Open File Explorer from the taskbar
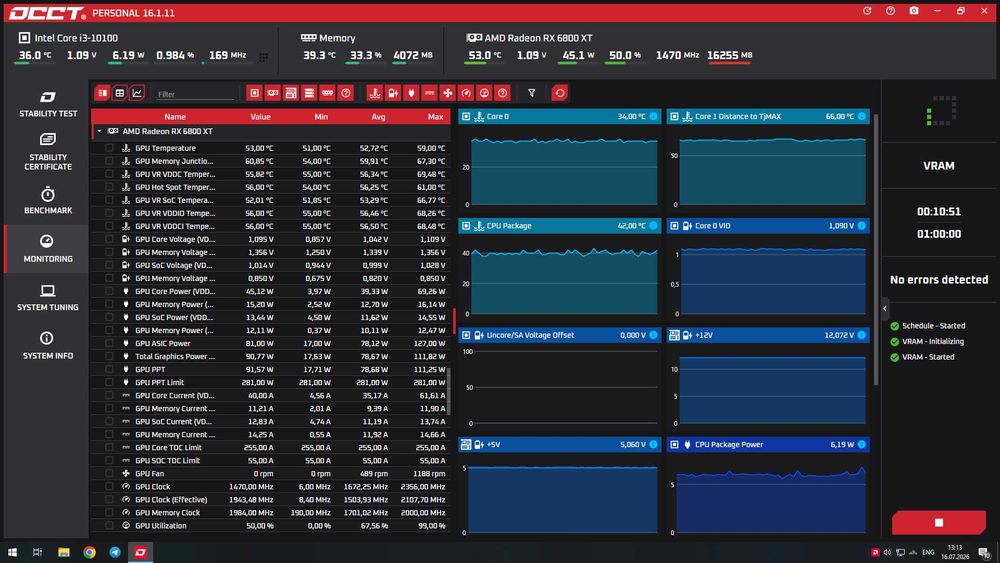Viewport: 1000px width, 563px height. point(64,552)
